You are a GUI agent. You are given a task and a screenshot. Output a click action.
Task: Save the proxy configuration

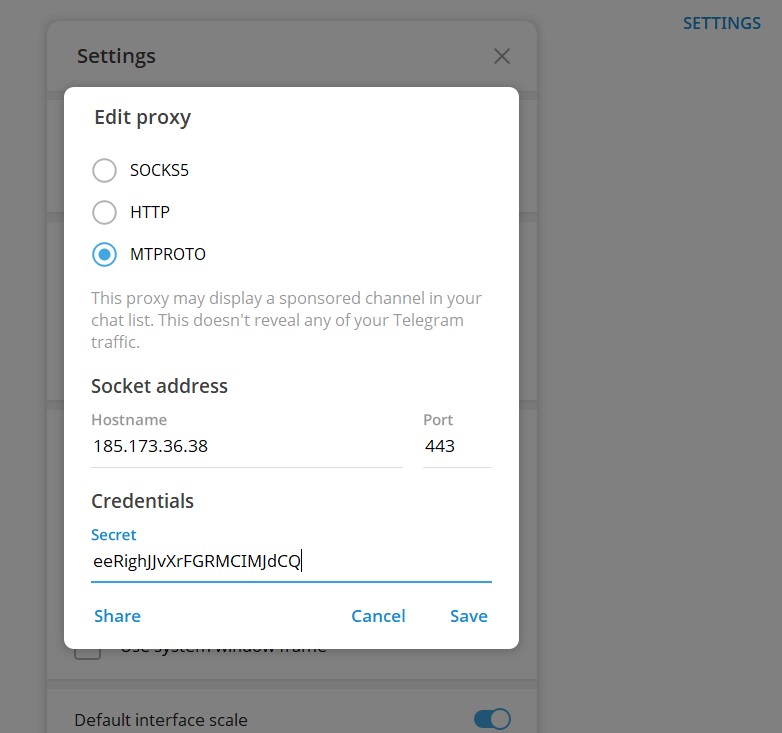(x=468, y=616)
